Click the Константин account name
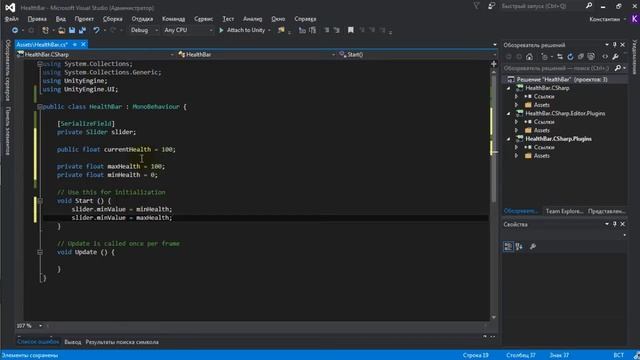 tap(604, 19)
